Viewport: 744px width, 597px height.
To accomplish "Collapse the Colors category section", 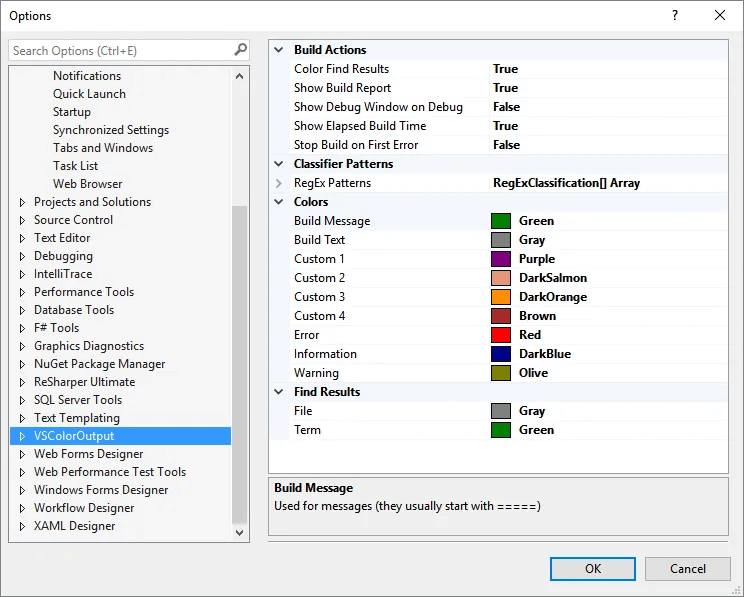I will click(x=279, y=202).
